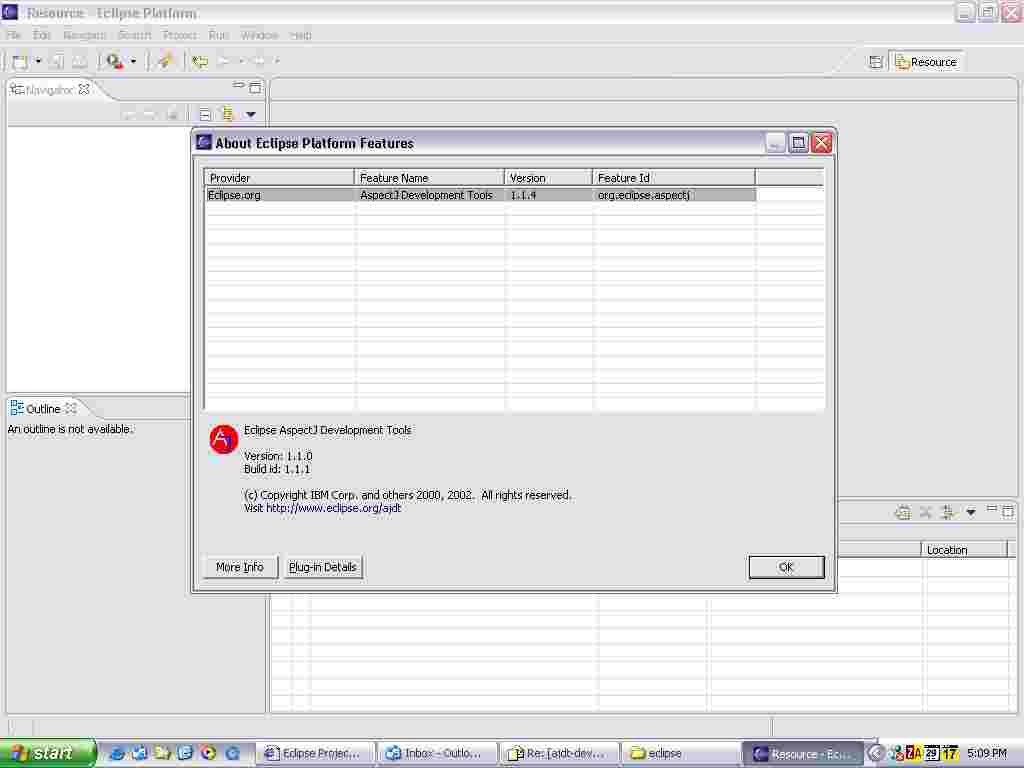Open the File menu
The height and width of the screenshot is (768, 1024).
pyautogui.click(x=14, y=35)
